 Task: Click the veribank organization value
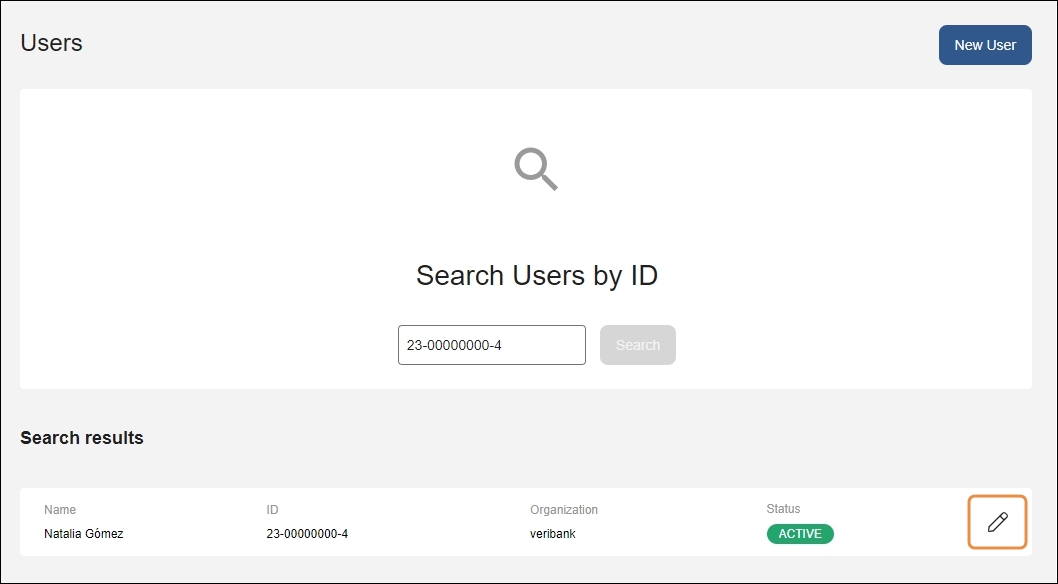click(x=553, y=534)
